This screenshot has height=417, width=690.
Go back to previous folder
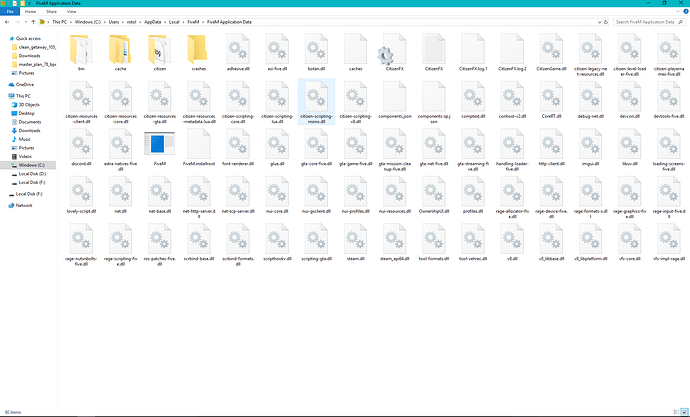(x=7, y=22)
